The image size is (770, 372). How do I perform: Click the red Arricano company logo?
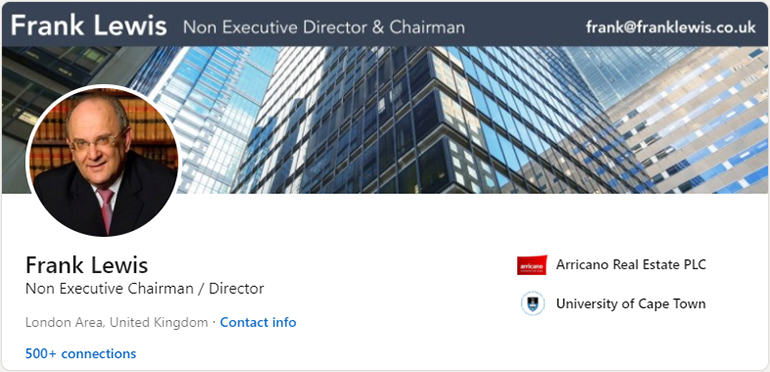click(532, 265)
